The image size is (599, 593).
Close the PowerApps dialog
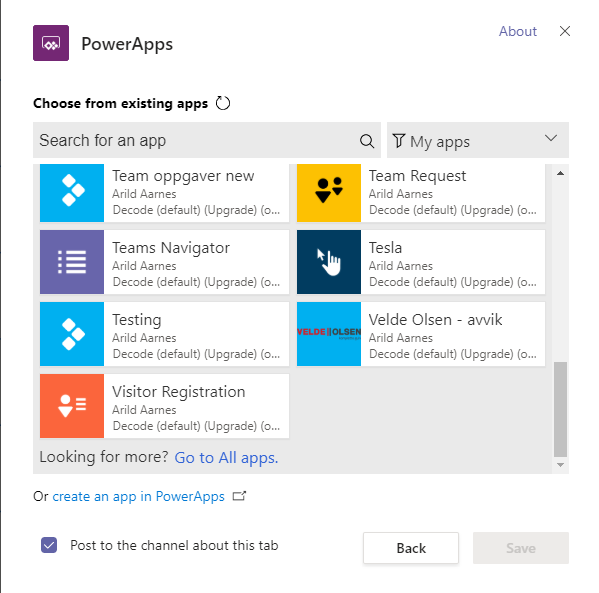click(565, 31)
